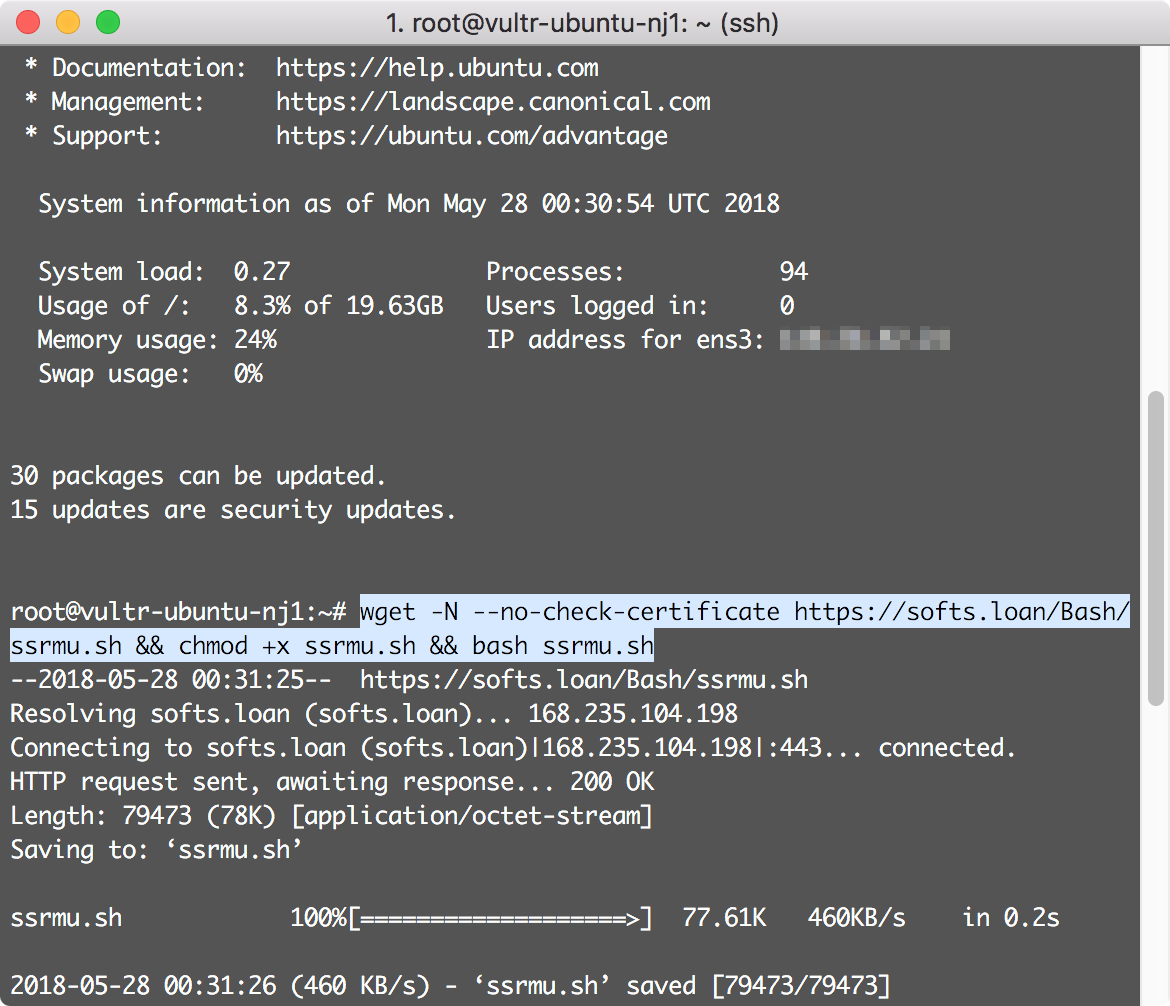Click the terminal vertical scrollbar thumb

point(1156,548)
